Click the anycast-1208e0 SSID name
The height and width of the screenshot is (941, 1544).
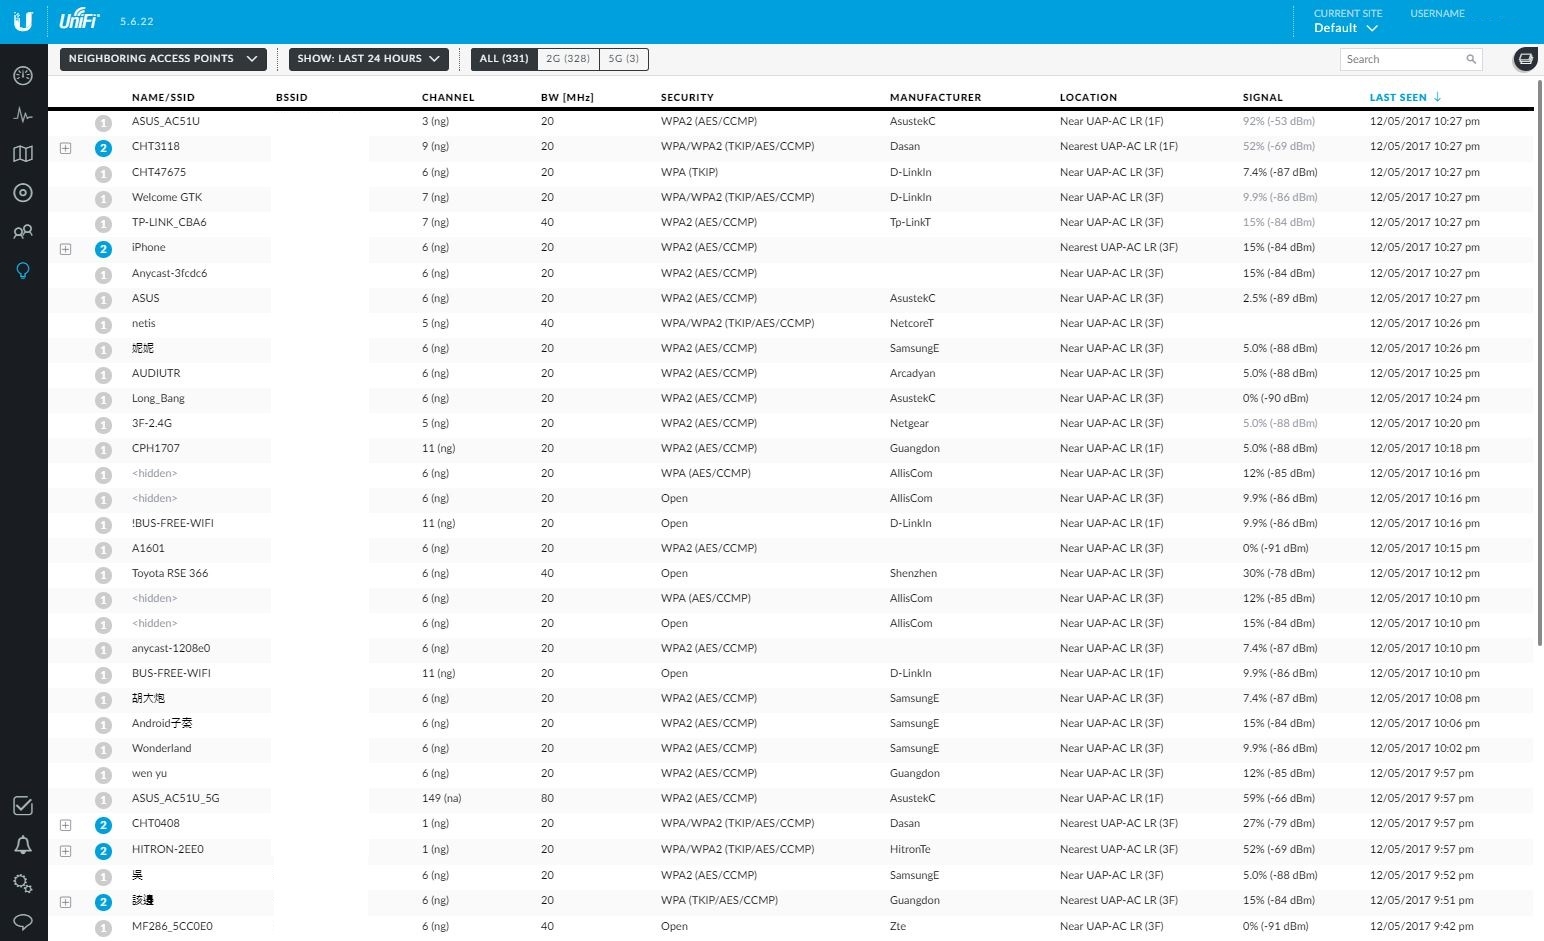click(171, 648)
